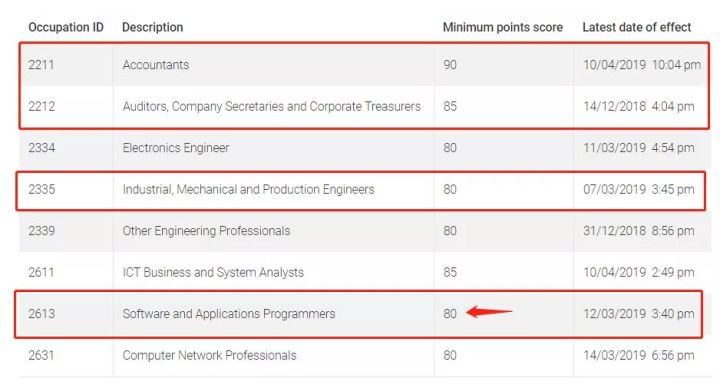Click occupation ID 2631
The width and height of the screenshot is (720, 385).
(x=41, y=355)
